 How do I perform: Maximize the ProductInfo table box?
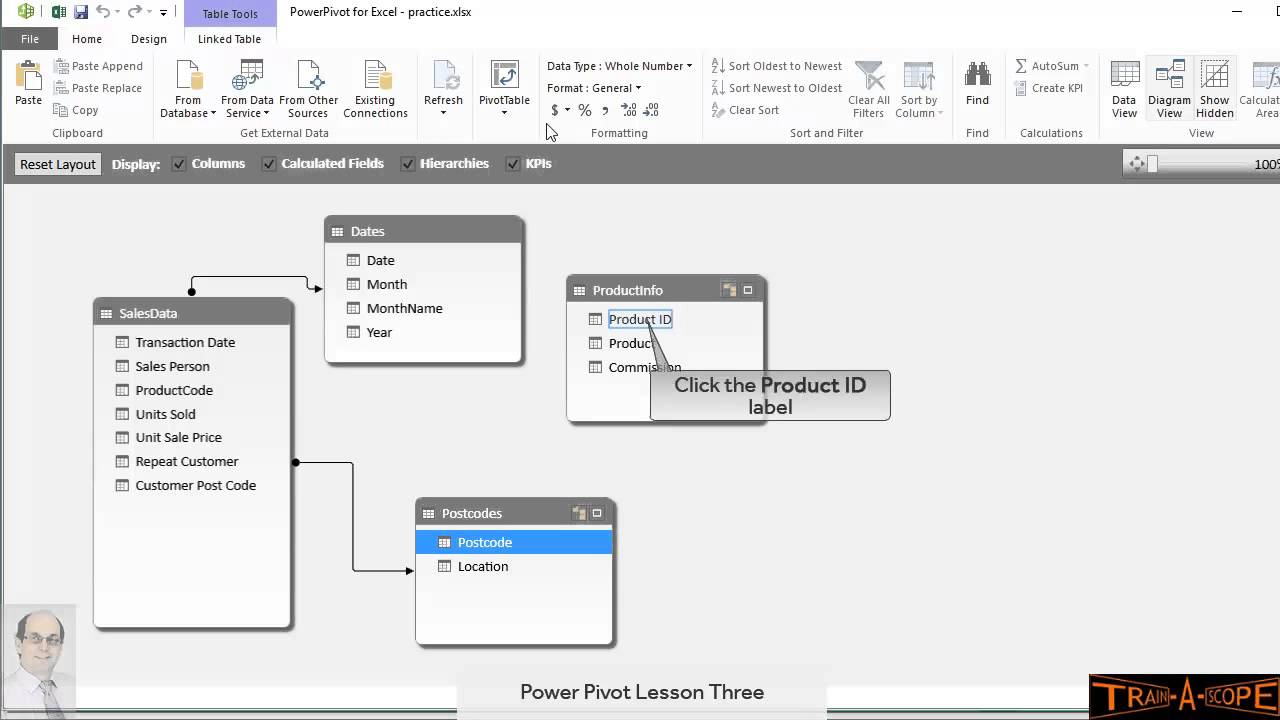coord(747,290)
